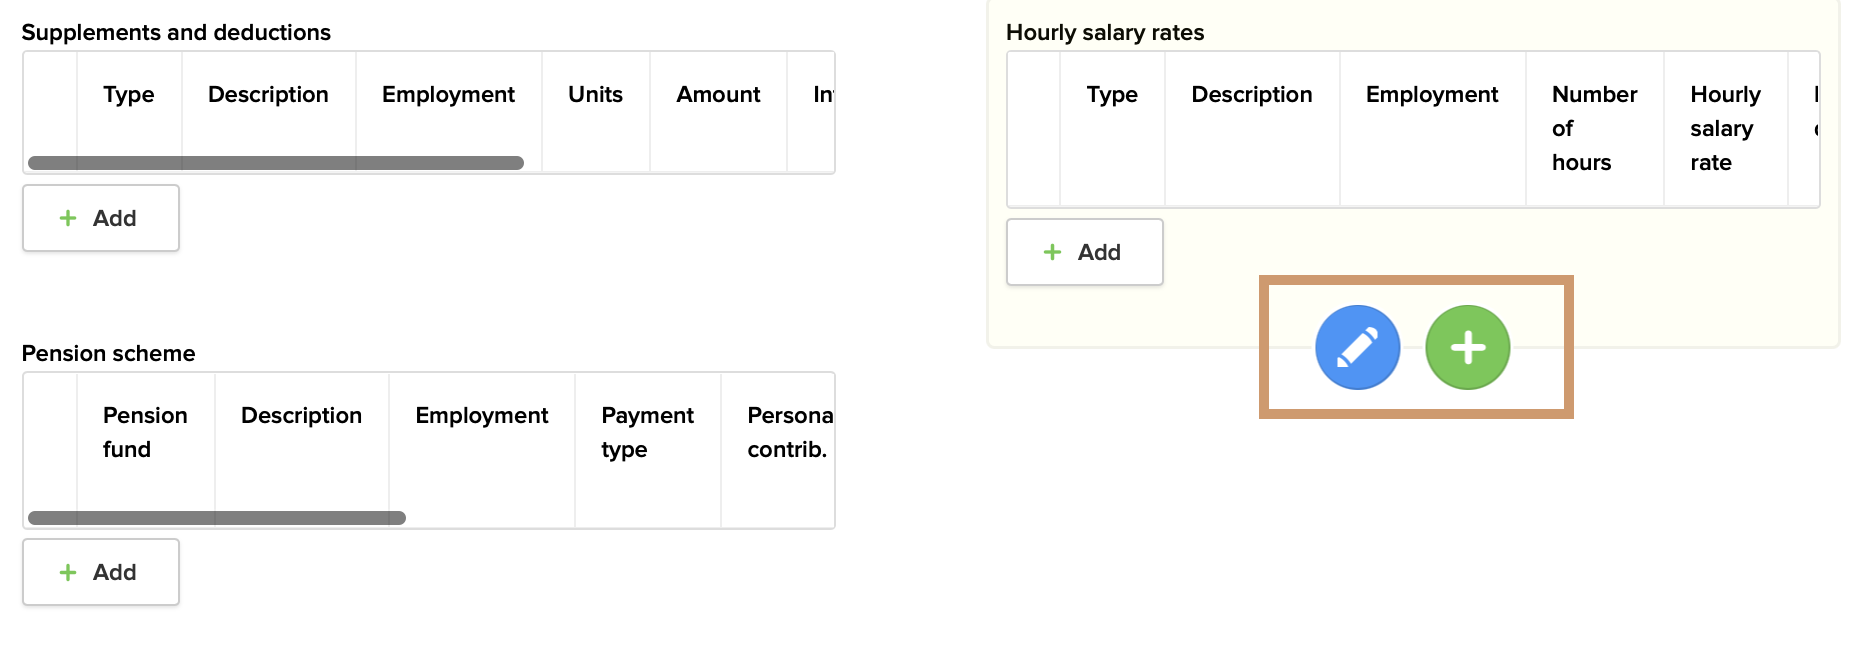
Task: Add a new pension scheme entry
Action: click(101, 572)
